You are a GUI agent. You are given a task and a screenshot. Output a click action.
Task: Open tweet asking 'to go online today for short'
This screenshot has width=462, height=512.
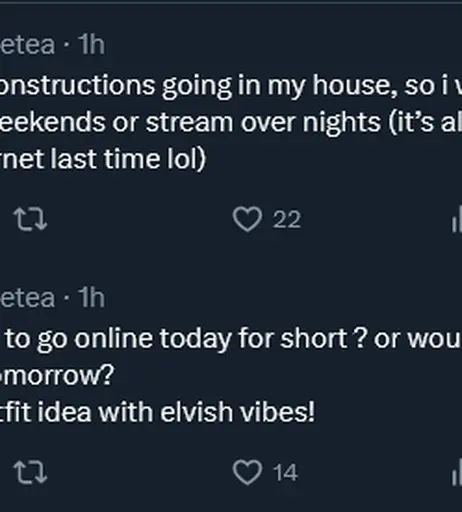[x=231, y=339]
